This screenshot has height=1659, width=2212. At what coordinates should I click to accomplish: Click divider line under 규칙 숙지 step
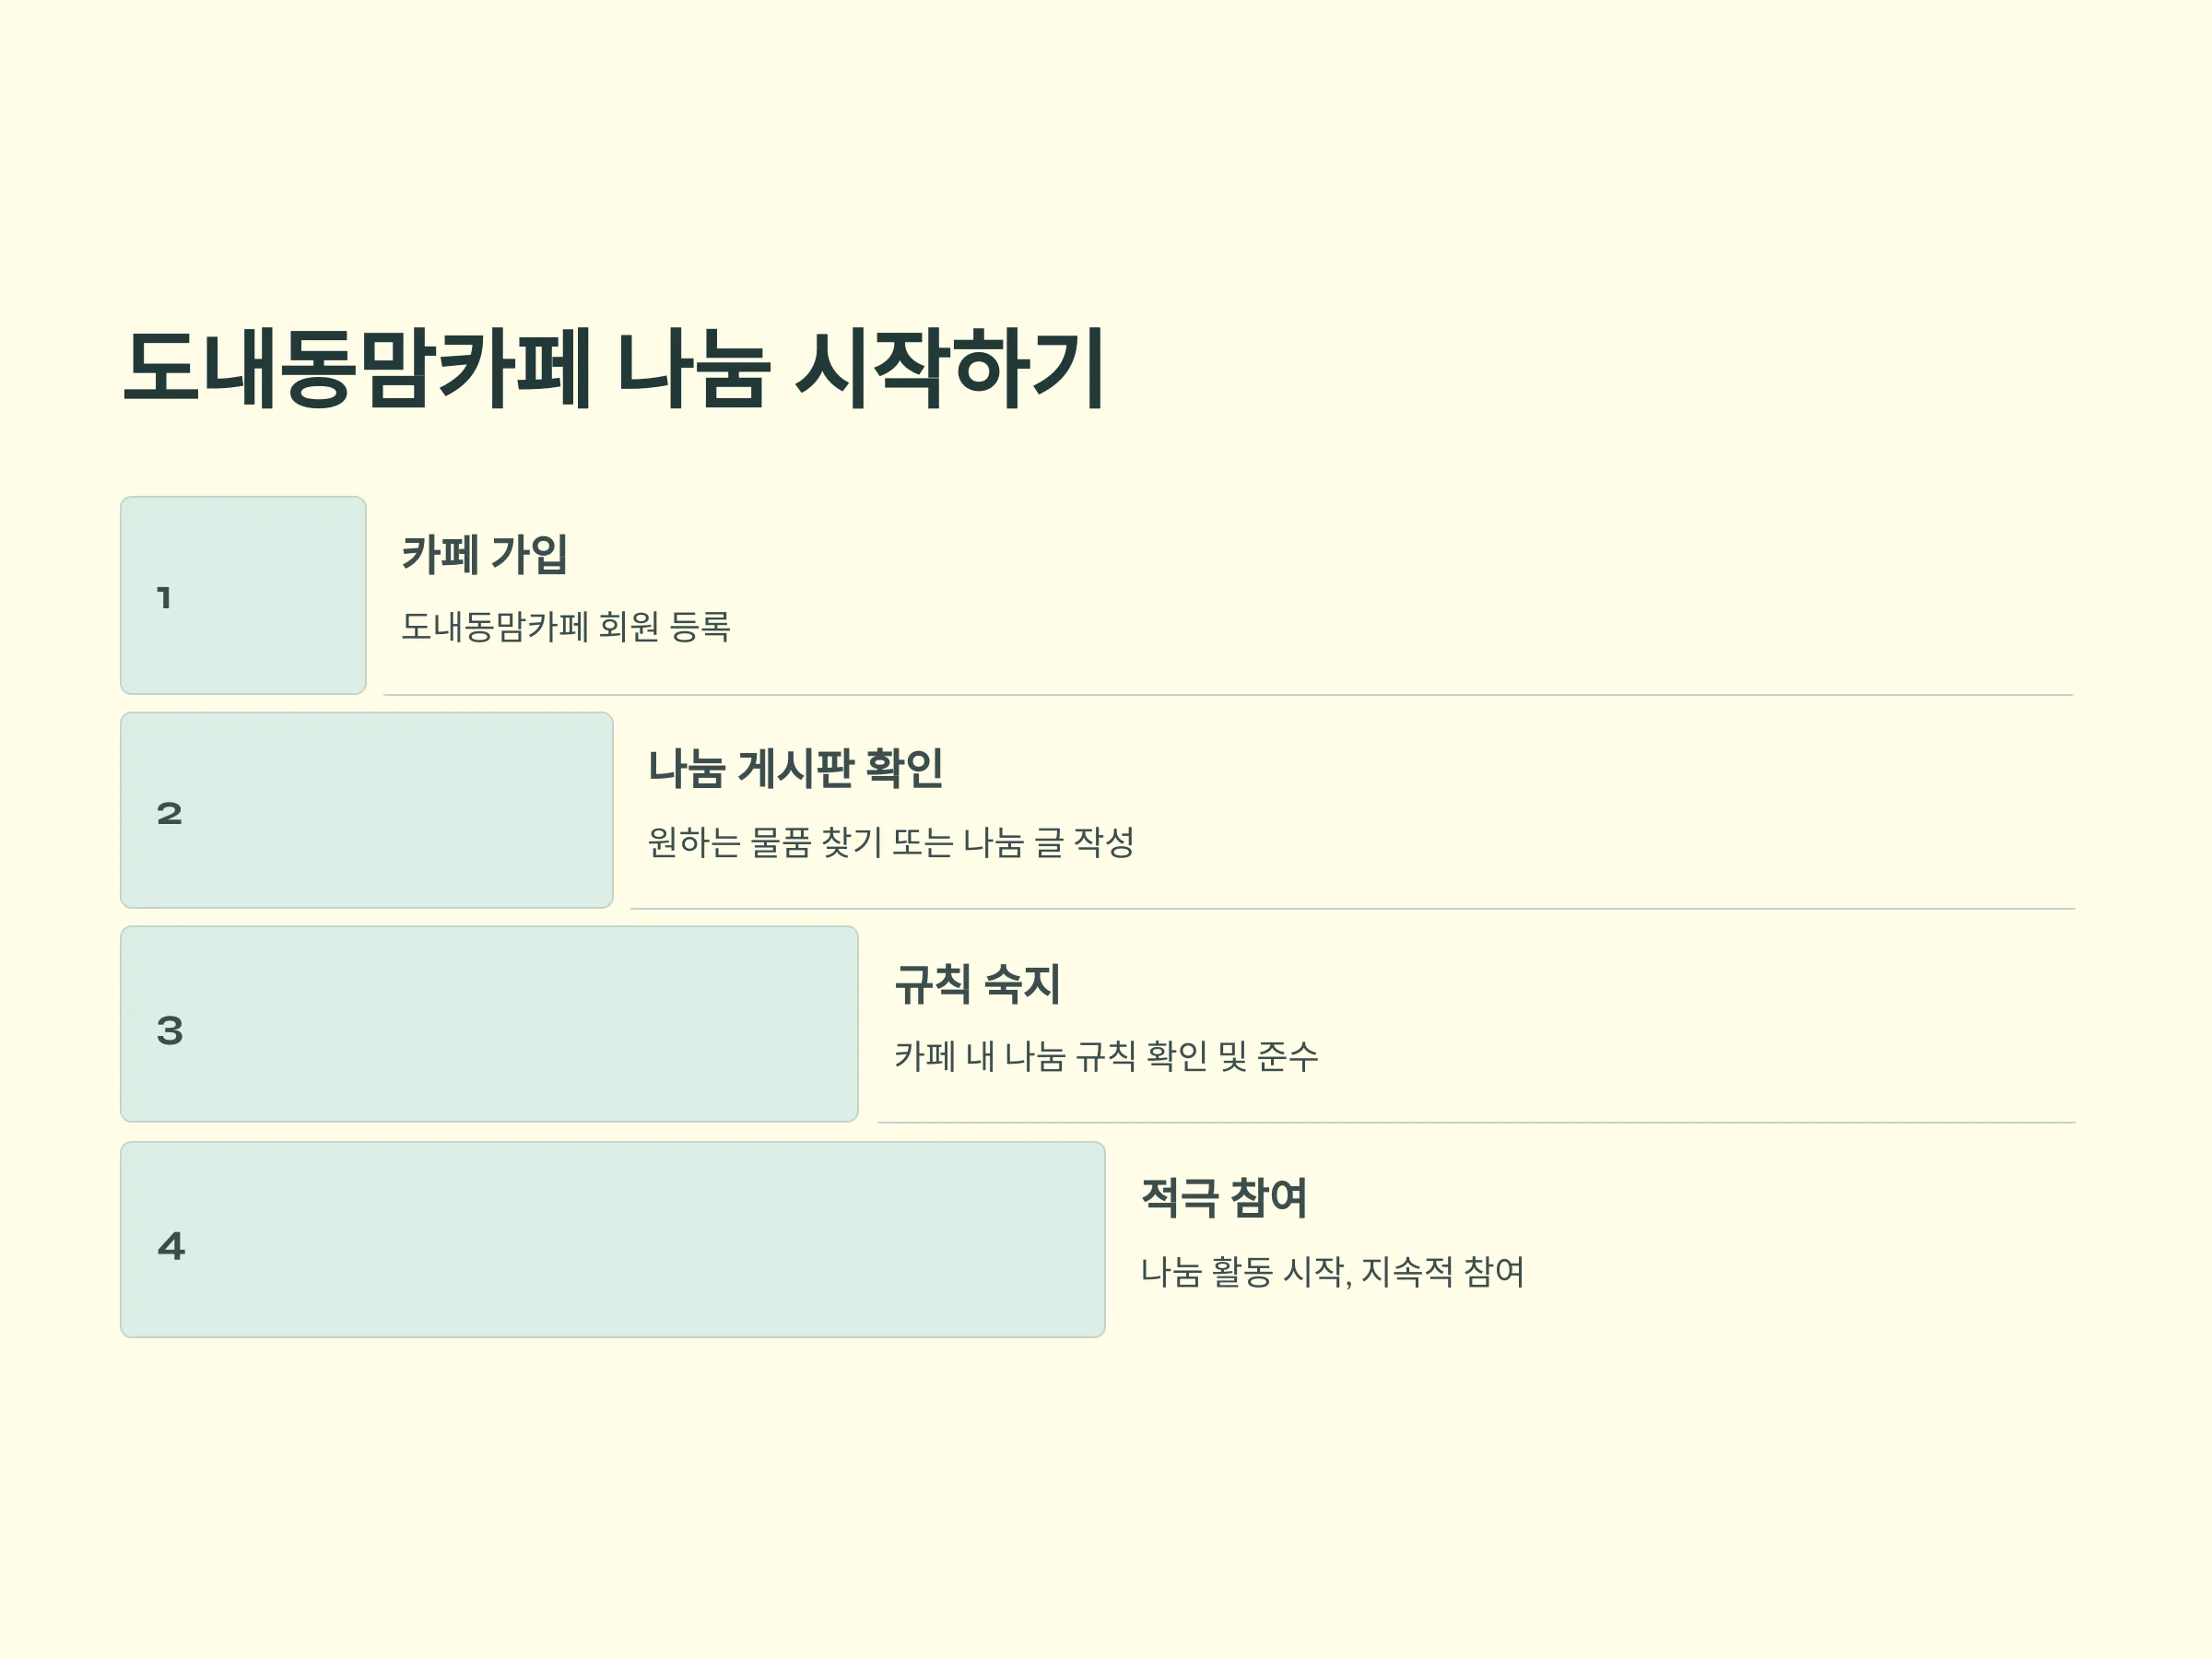[1476, 1123]
